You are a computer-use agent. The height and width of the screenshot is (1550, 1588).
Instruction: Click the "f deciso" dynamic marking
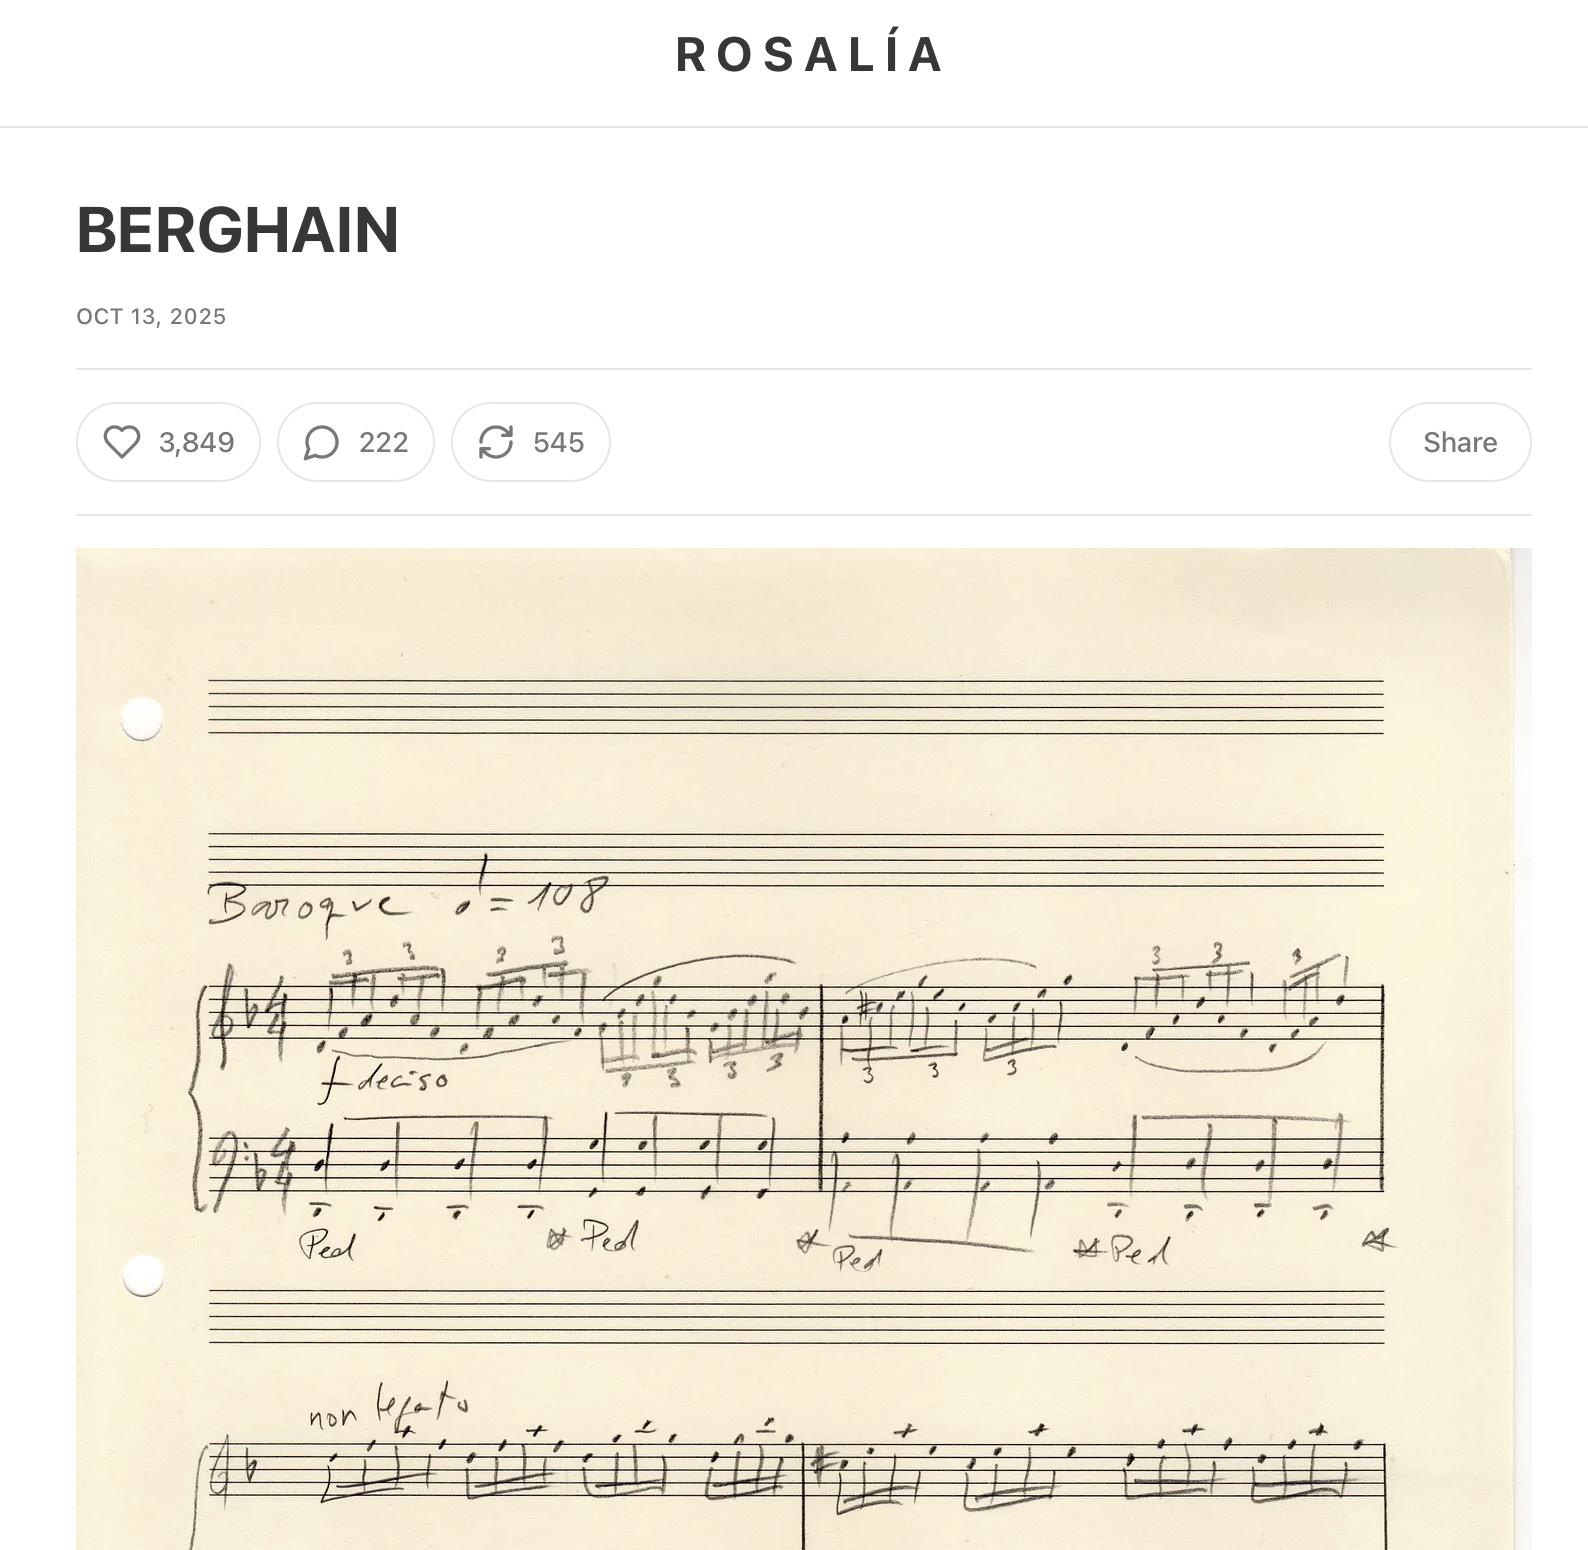385,1079
